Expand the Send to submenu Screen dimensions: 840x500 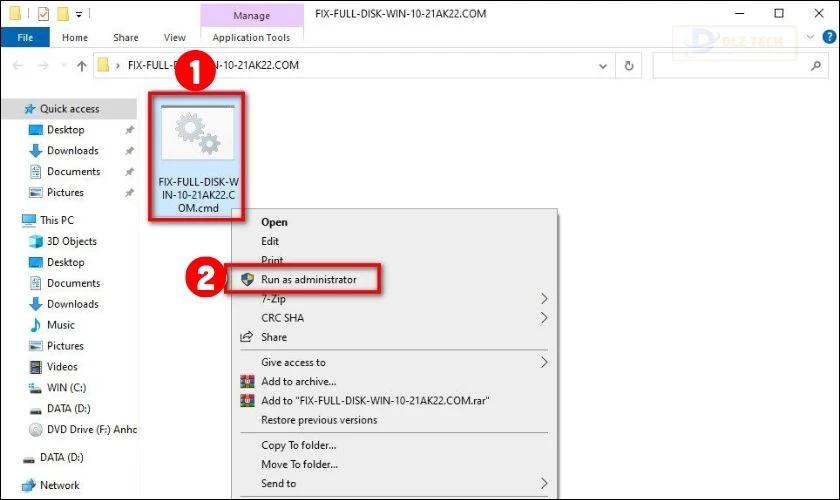(279, 483)
